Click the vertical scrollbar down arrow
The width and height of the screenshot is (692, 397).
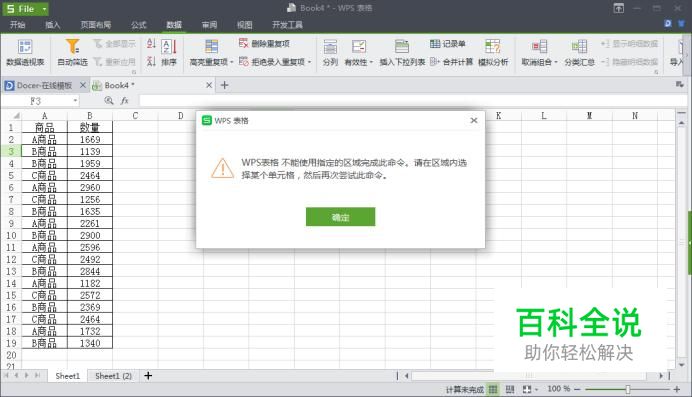pyautogui.click(x=681, y=365)
